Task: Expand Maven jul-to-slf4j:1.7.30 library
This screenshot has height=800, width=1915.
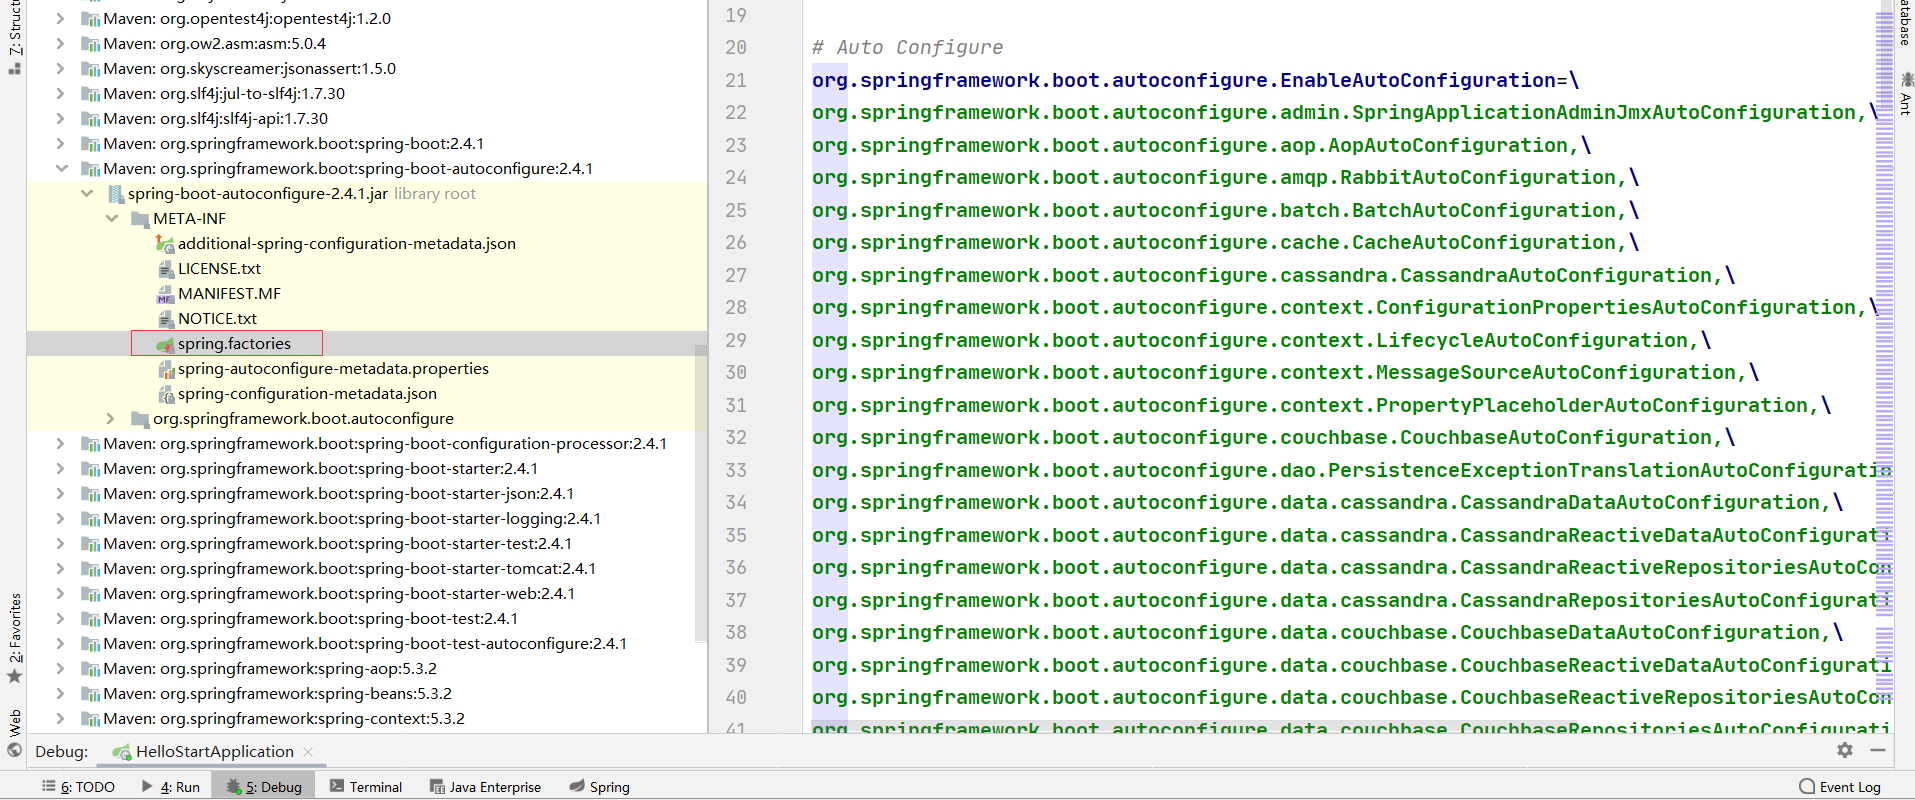Action: coord(62,94)
